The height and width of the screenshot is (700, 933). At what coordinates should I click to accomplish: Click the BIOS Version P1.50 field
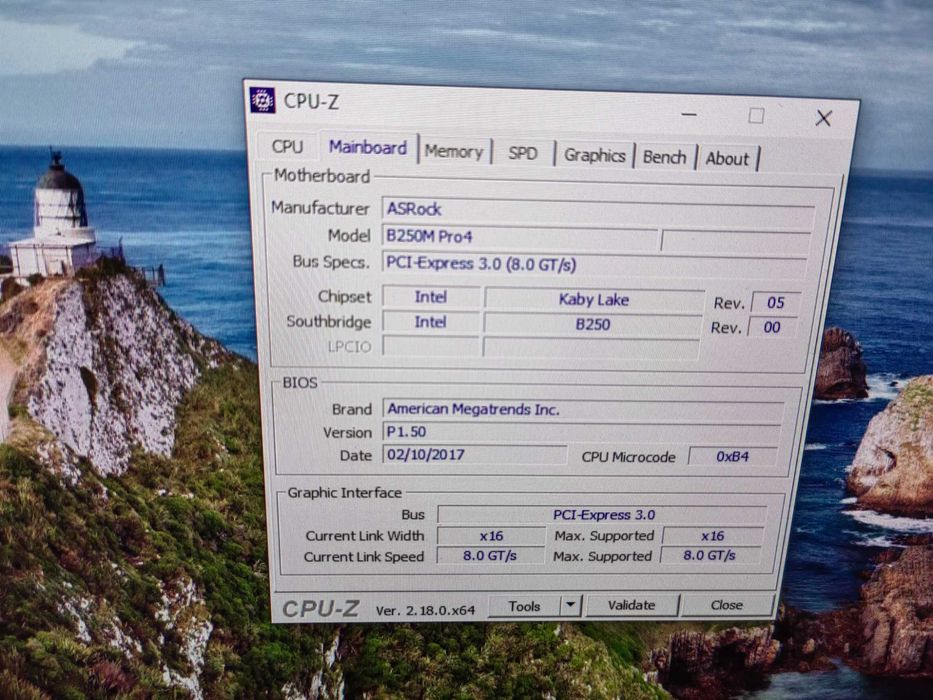tap(581, 432)
